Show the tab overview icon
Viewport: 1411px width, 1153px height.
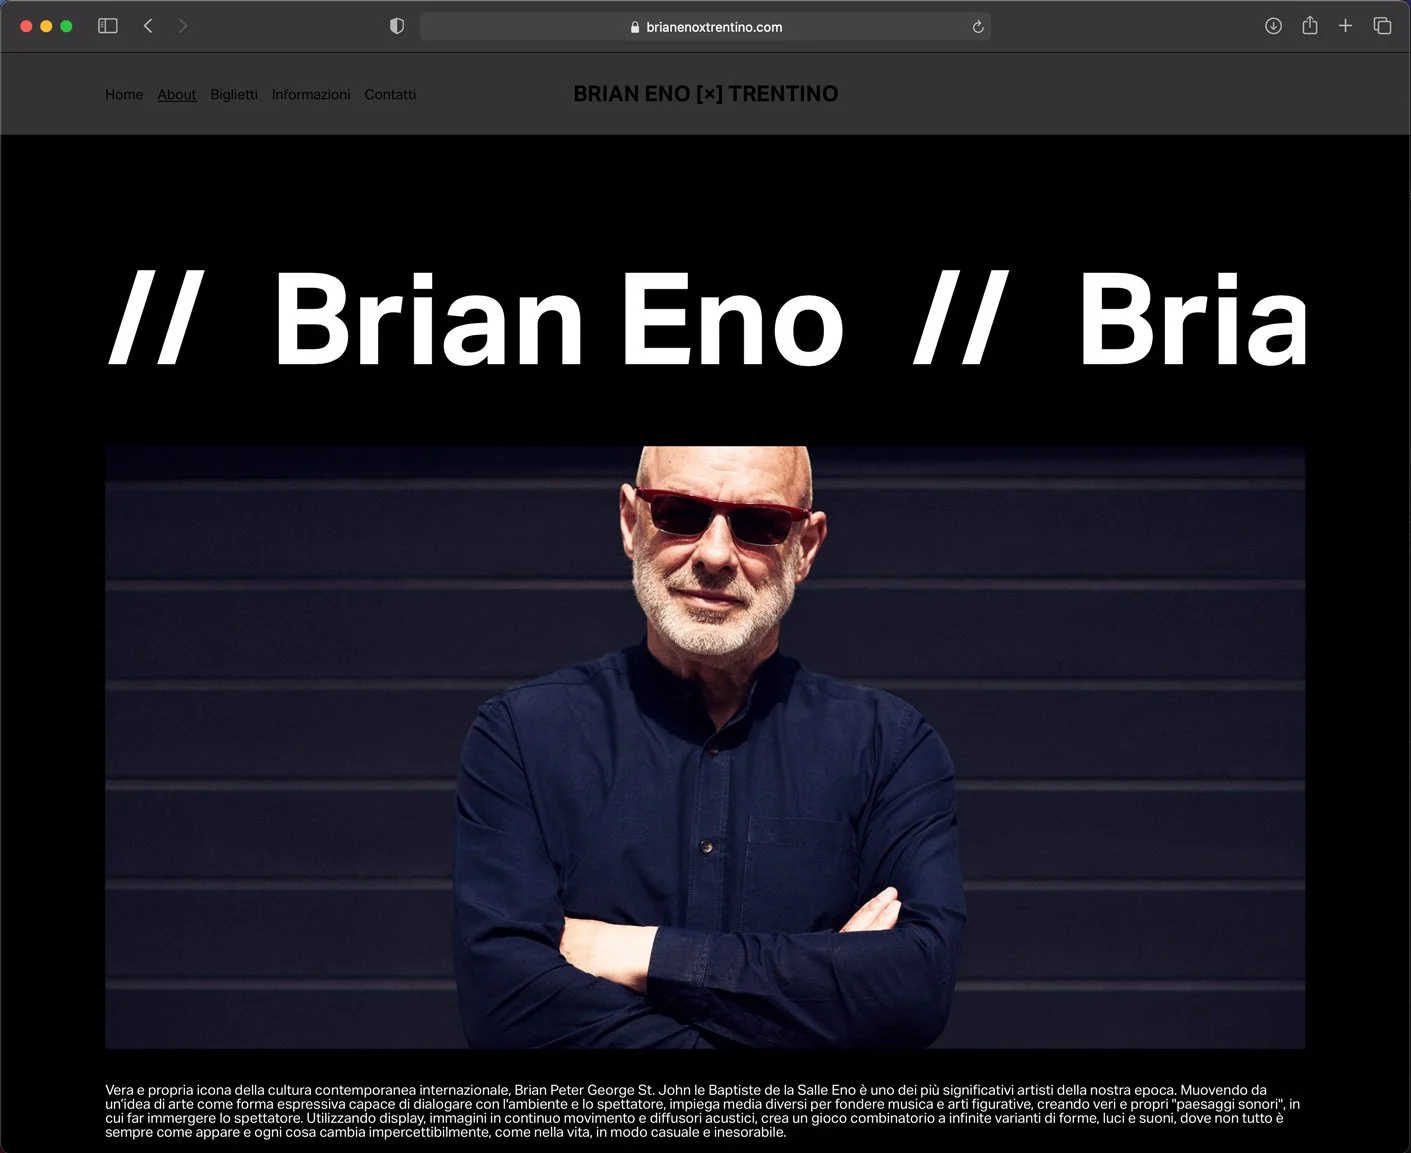[x=1382, y=26]
